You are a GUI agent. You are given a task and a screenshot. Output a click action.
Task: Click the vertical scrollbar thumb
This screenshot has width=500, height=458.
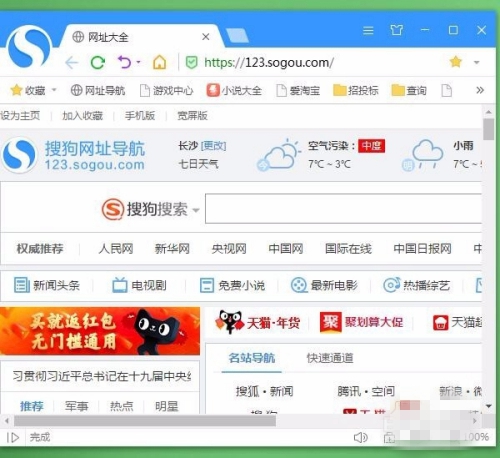coord(489,129)
